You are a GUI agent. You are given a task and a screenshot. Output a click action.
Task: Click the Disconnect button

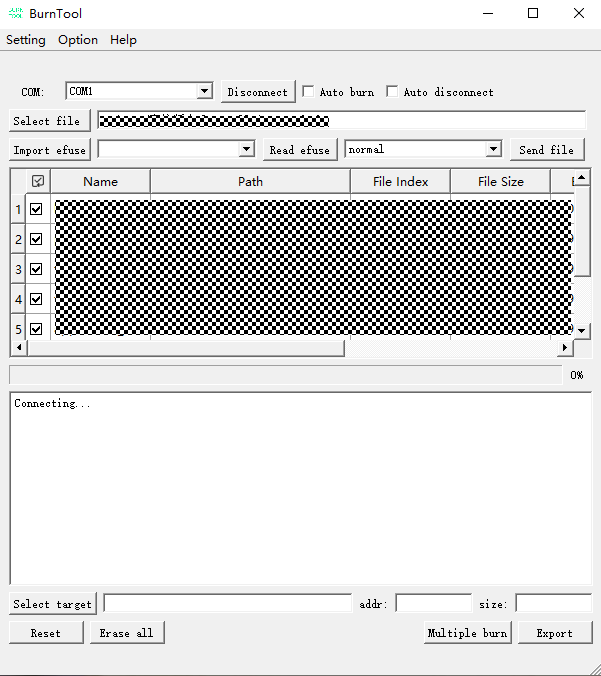258,92
